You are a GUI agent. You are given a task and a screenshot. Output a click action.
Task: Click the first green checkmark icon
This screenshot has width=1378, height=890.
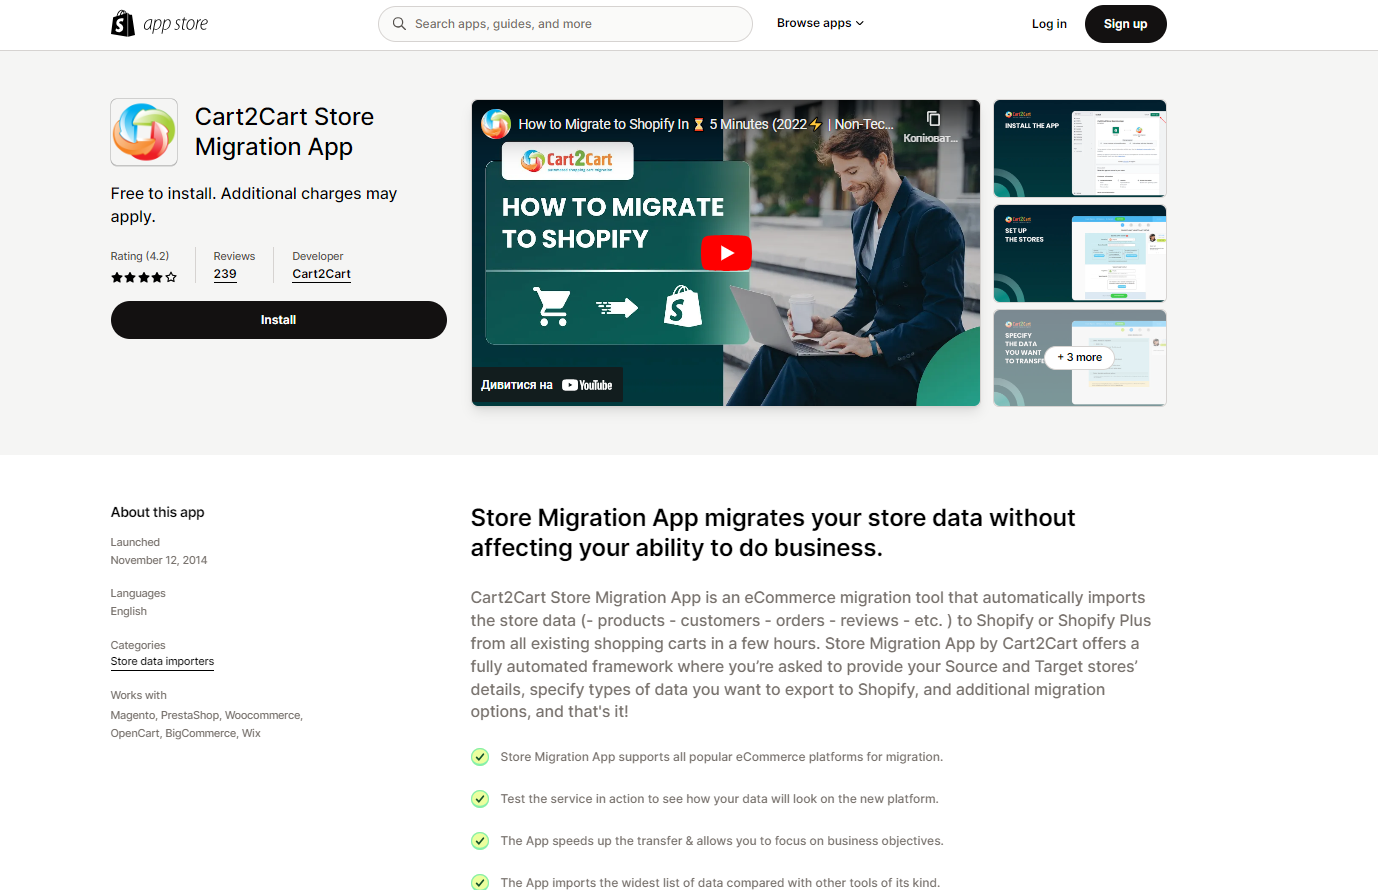(480, 757)
